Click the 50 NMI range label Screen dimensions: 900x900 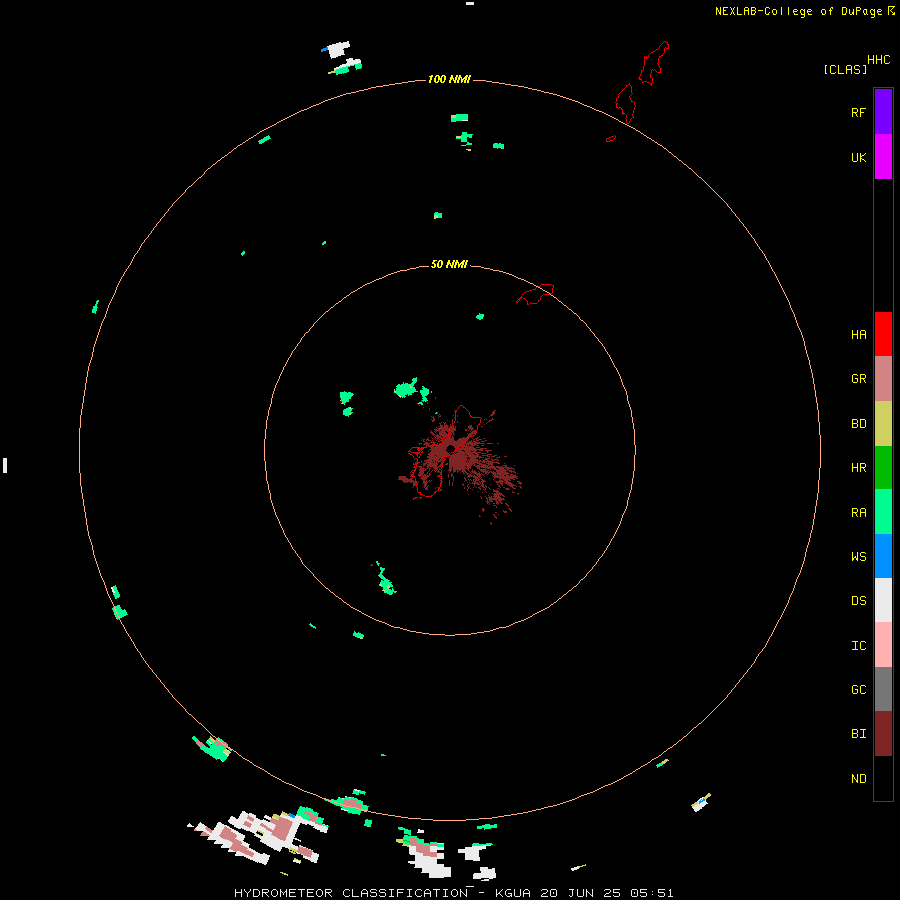[449, 264]
